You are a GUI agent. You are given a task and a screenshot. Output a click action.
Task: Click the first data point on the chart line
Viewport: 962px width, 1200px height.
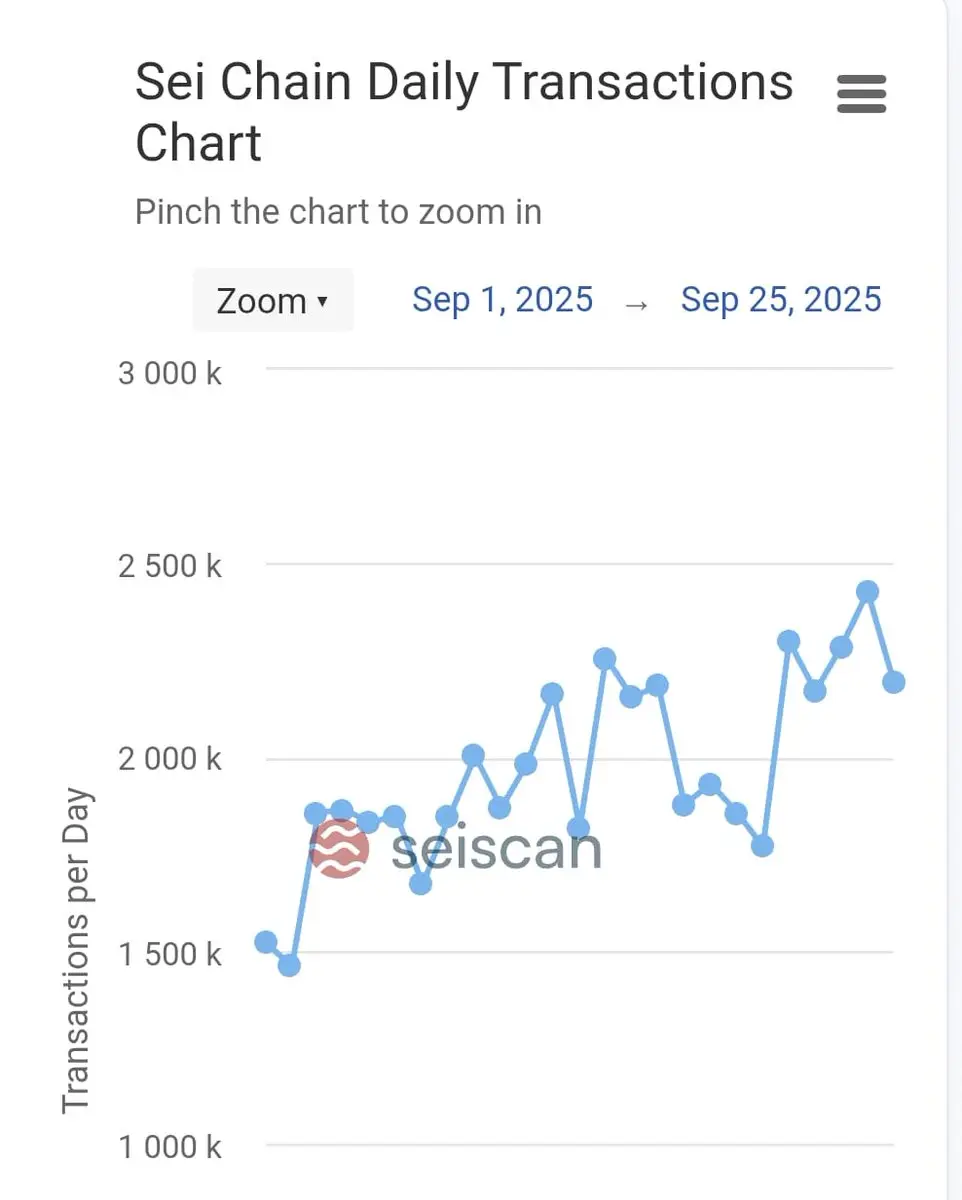click(x=266, y=942)
